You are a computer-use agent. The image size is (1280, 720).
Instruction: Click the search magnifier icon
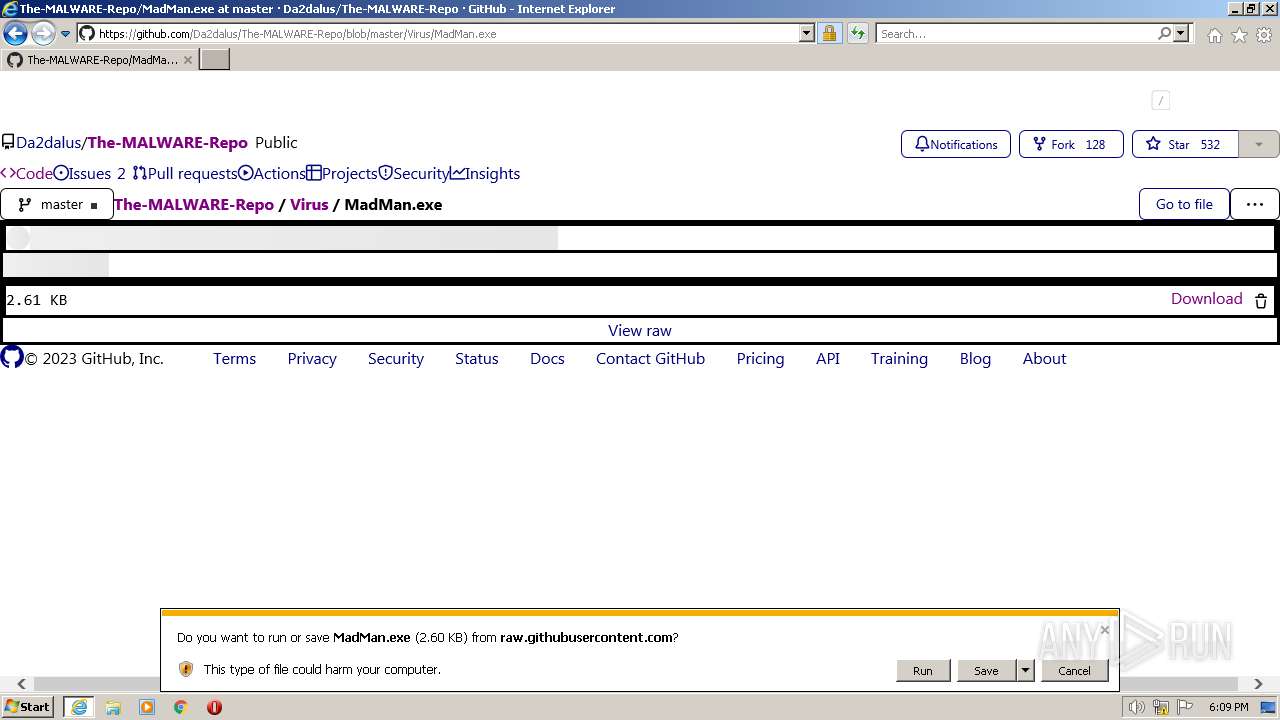(1164, 33)
